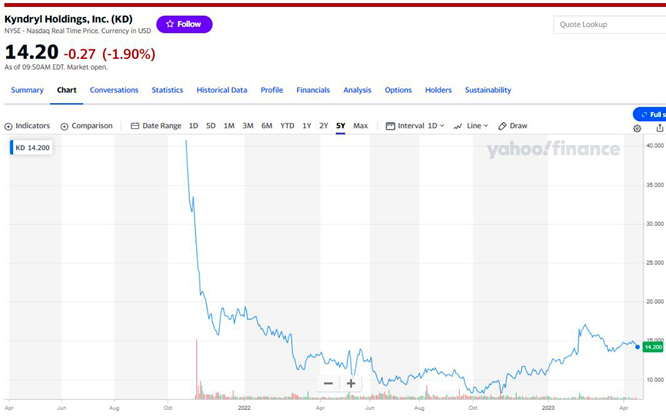Click the green 14.200 price tag
The height and width of the screenshot is (416, 666).
click(x=653, y=347)
